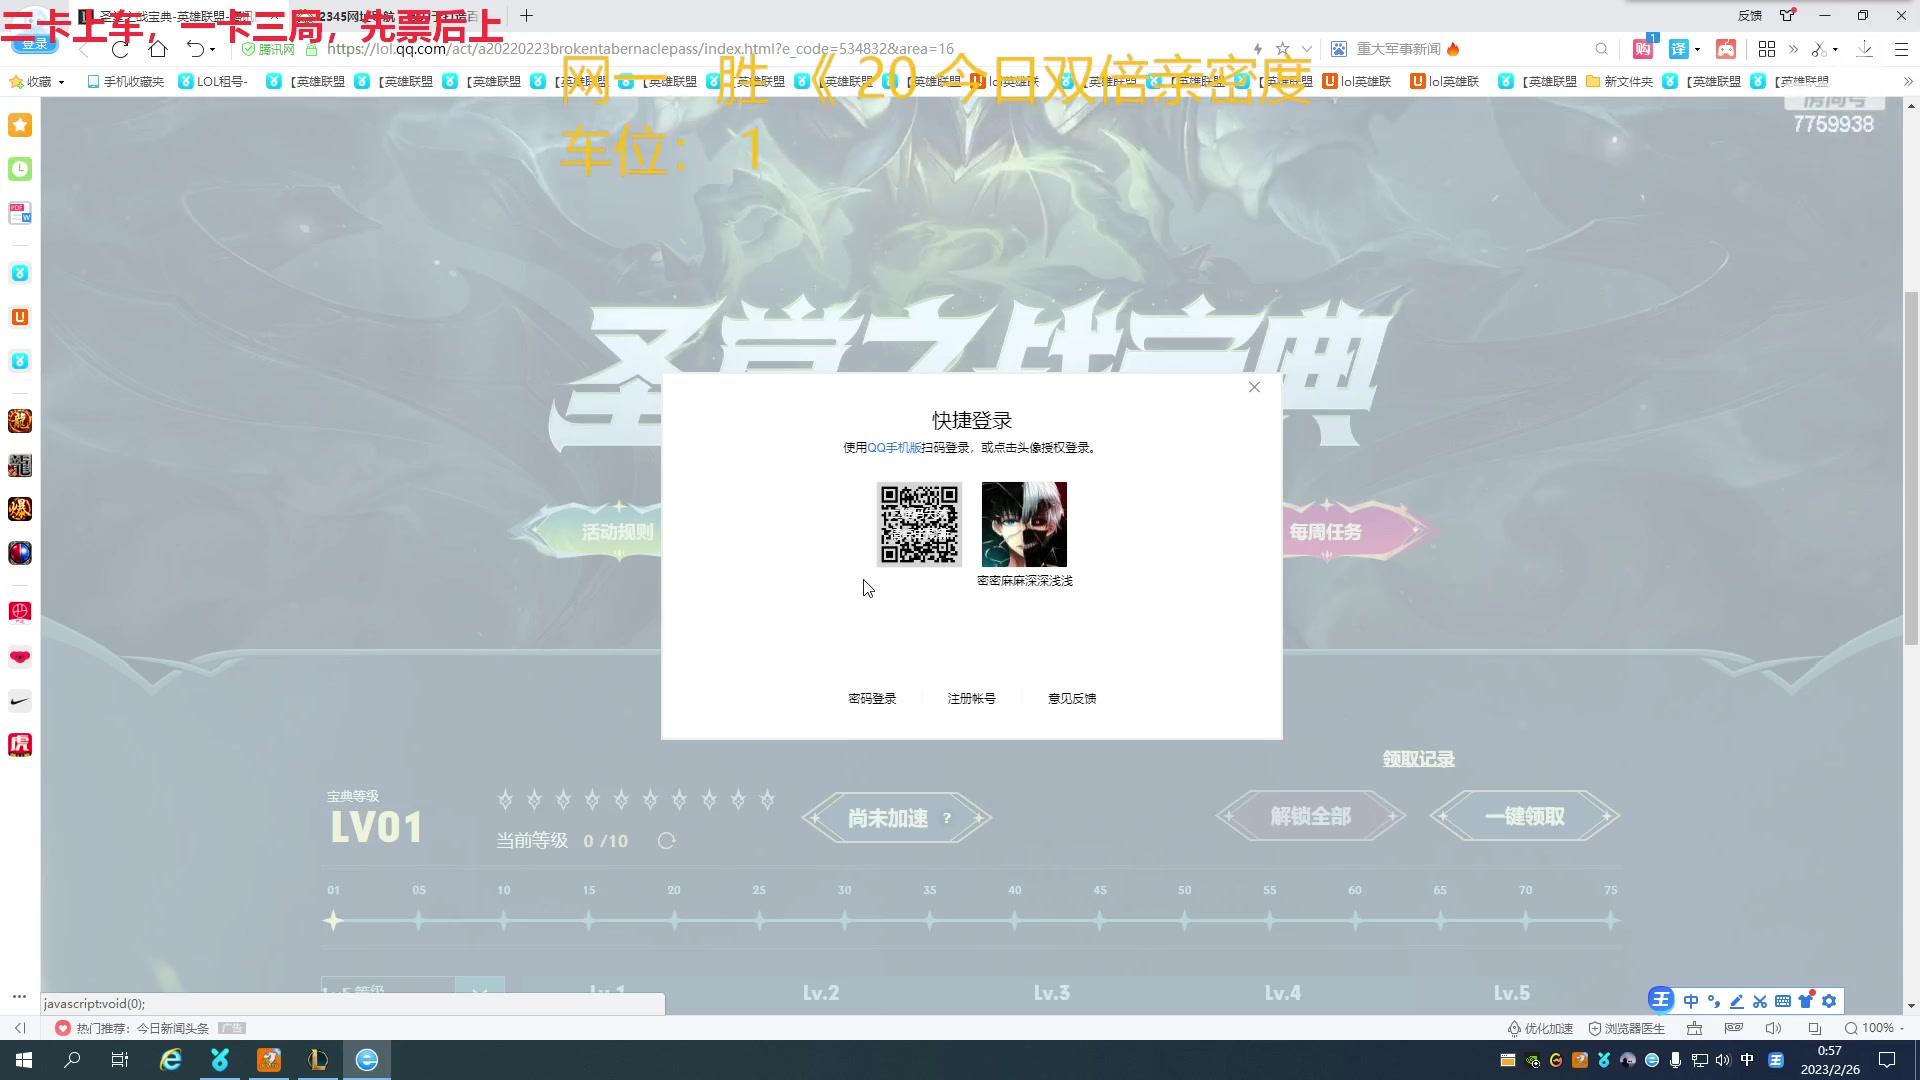Open the 100% zoom level dropdown
The height and width of the screenshot is (1080, 1920).
1875,1028
